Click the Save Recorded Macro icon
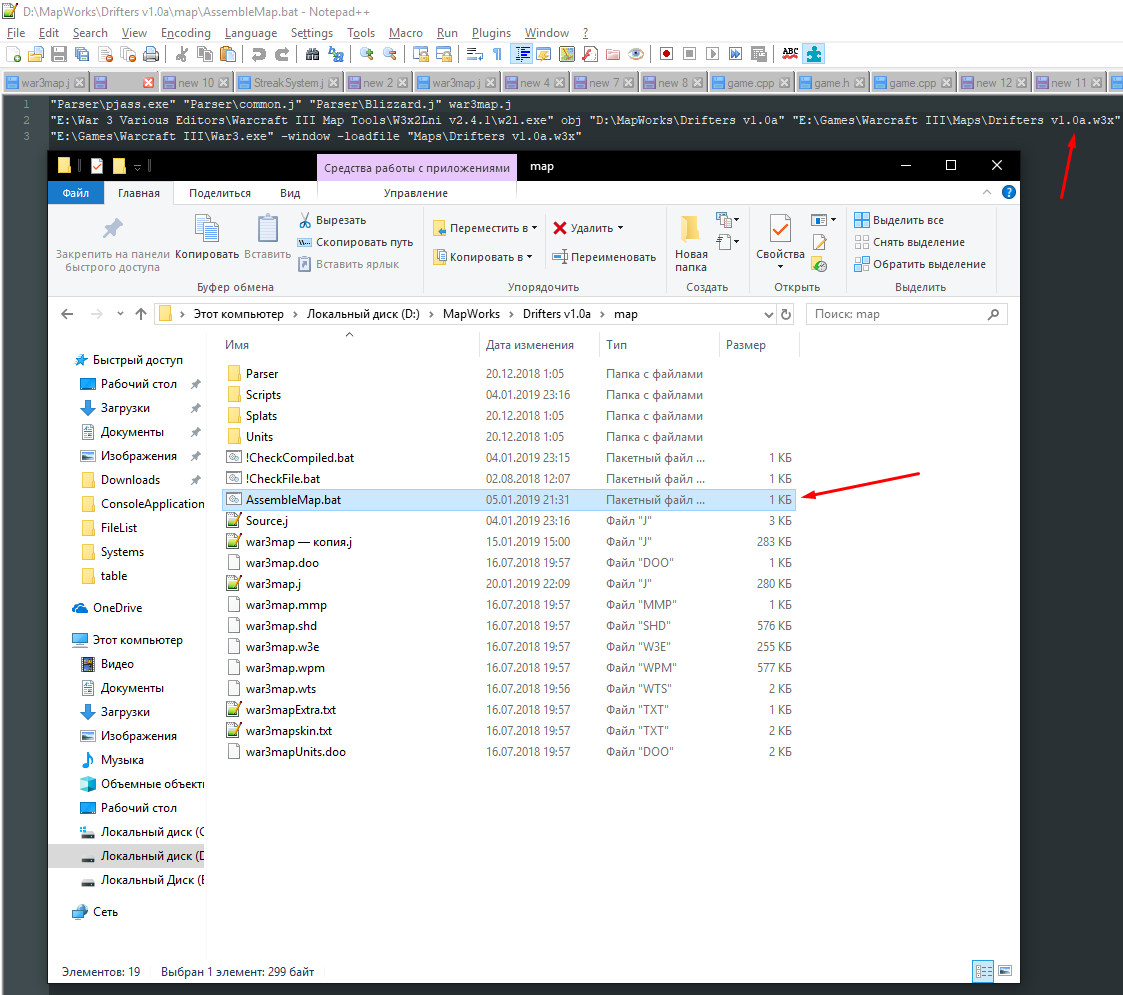 [758, 54]
